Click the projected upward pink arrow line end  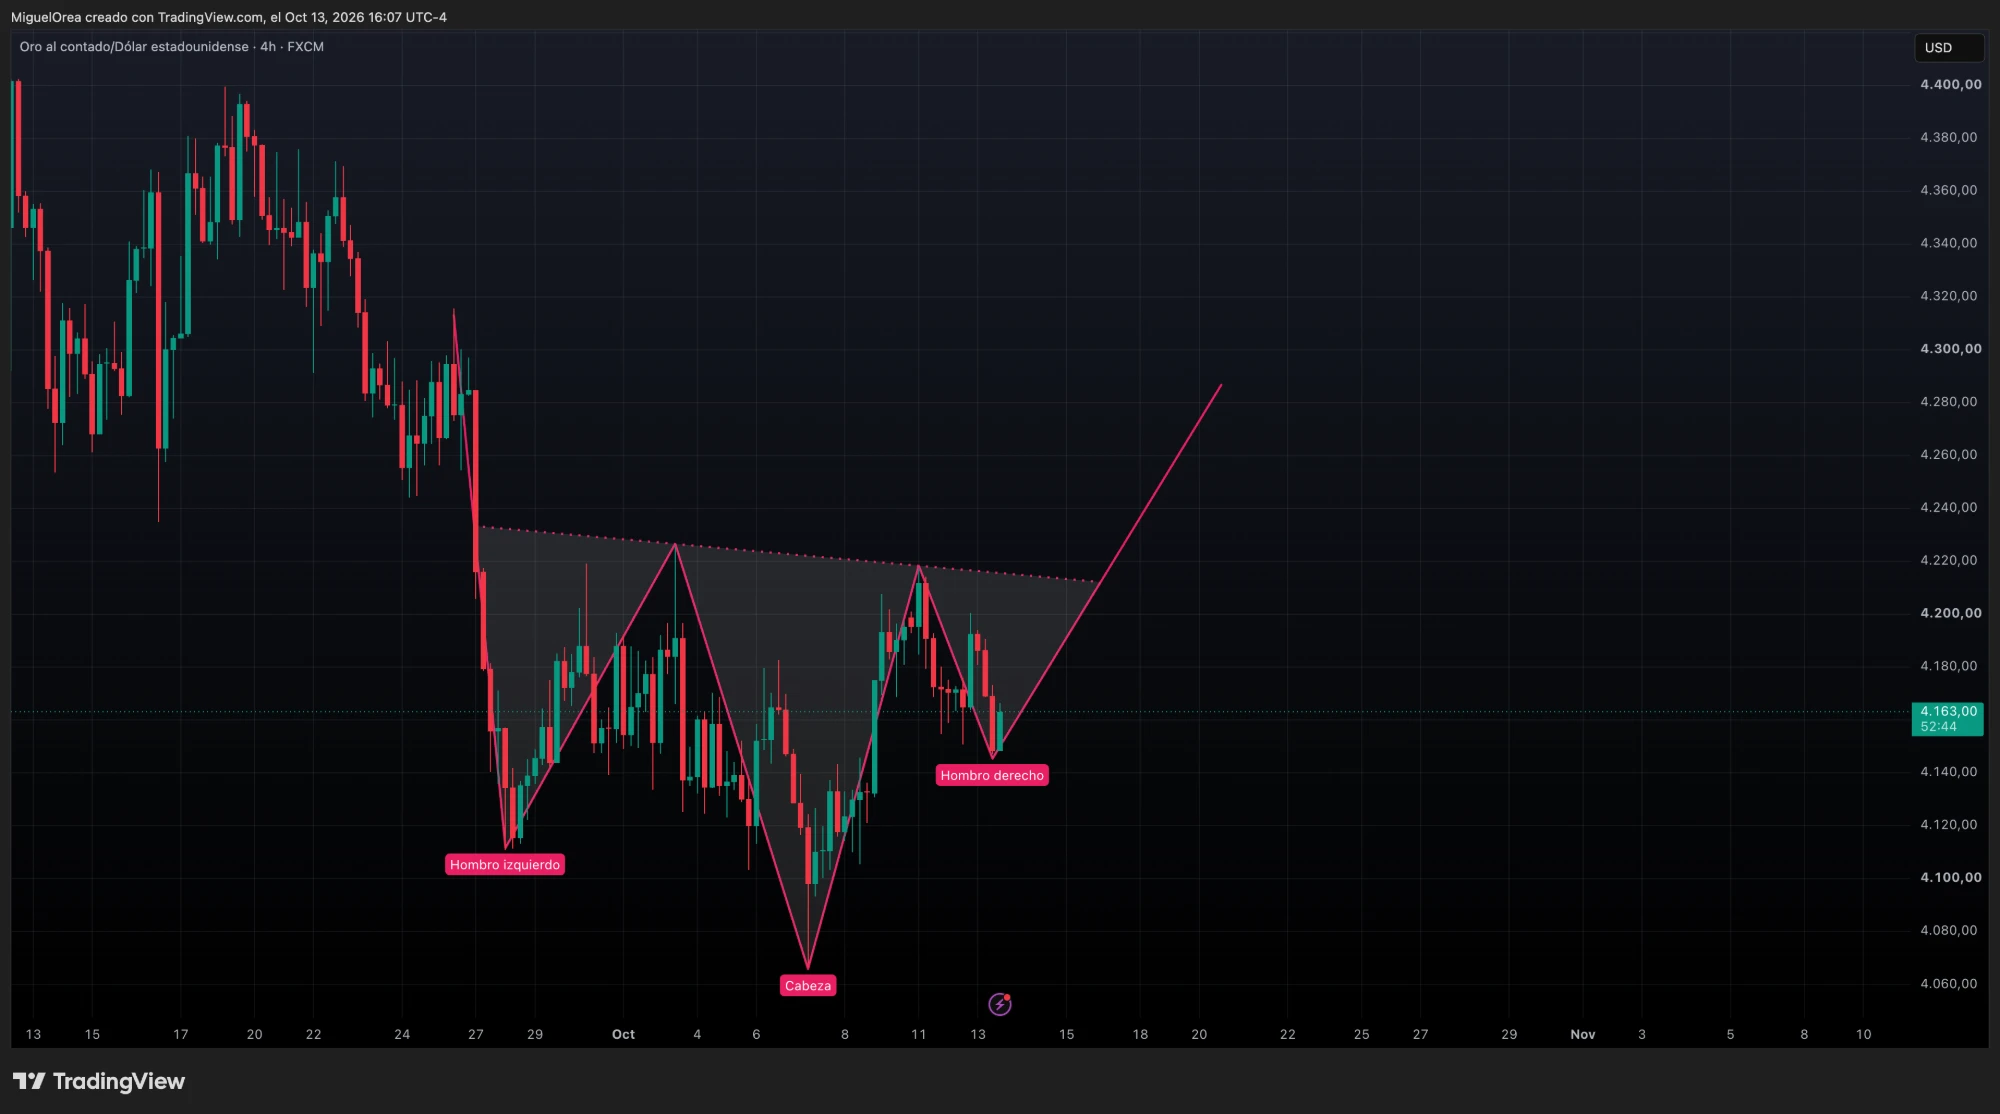tap(1221, 385)
